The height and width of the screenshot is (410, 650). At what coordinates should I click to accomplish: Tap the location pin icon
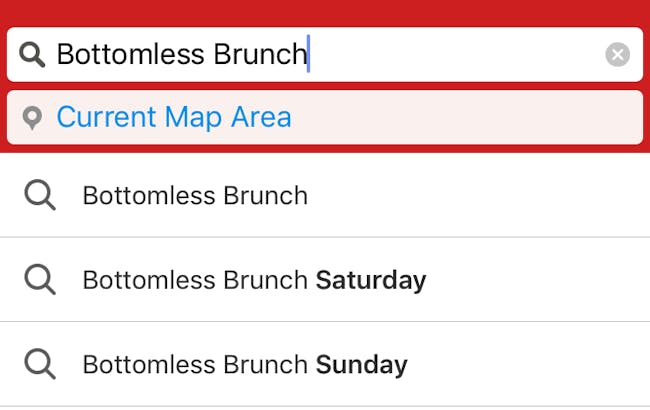coord(32,118)
